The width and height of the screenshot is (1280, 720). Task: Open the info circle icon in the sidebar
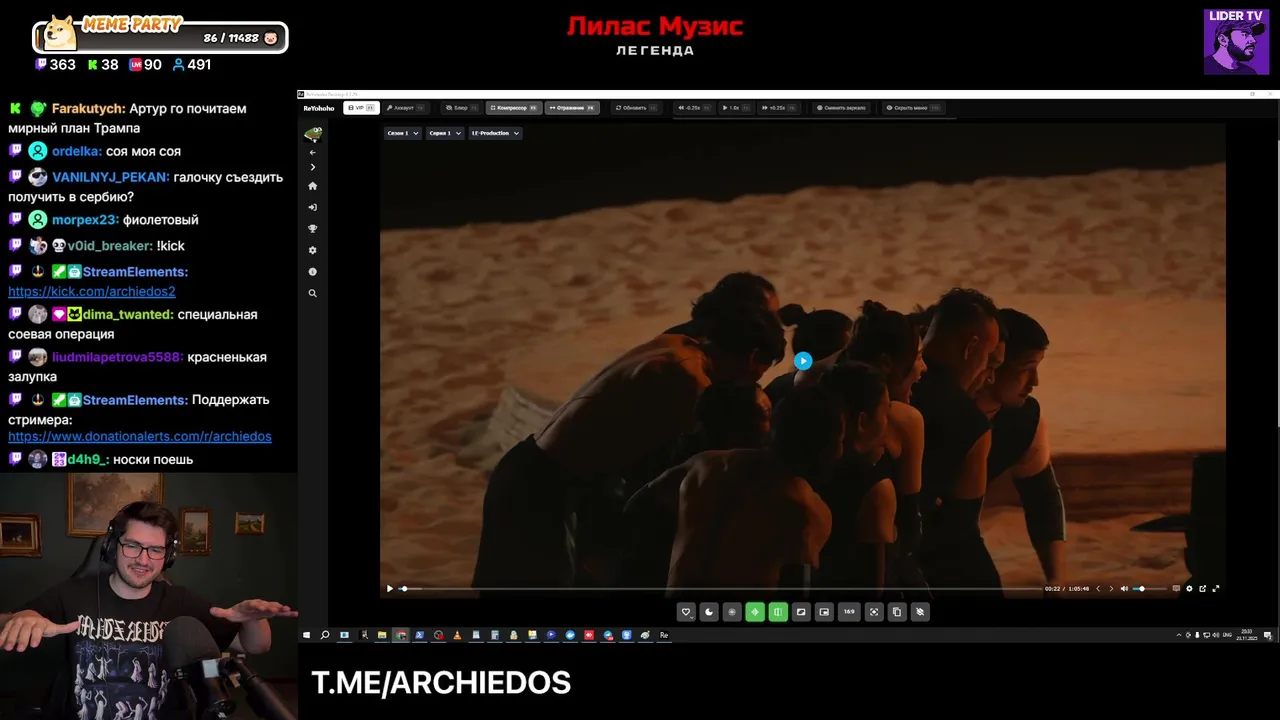(313, 272)
